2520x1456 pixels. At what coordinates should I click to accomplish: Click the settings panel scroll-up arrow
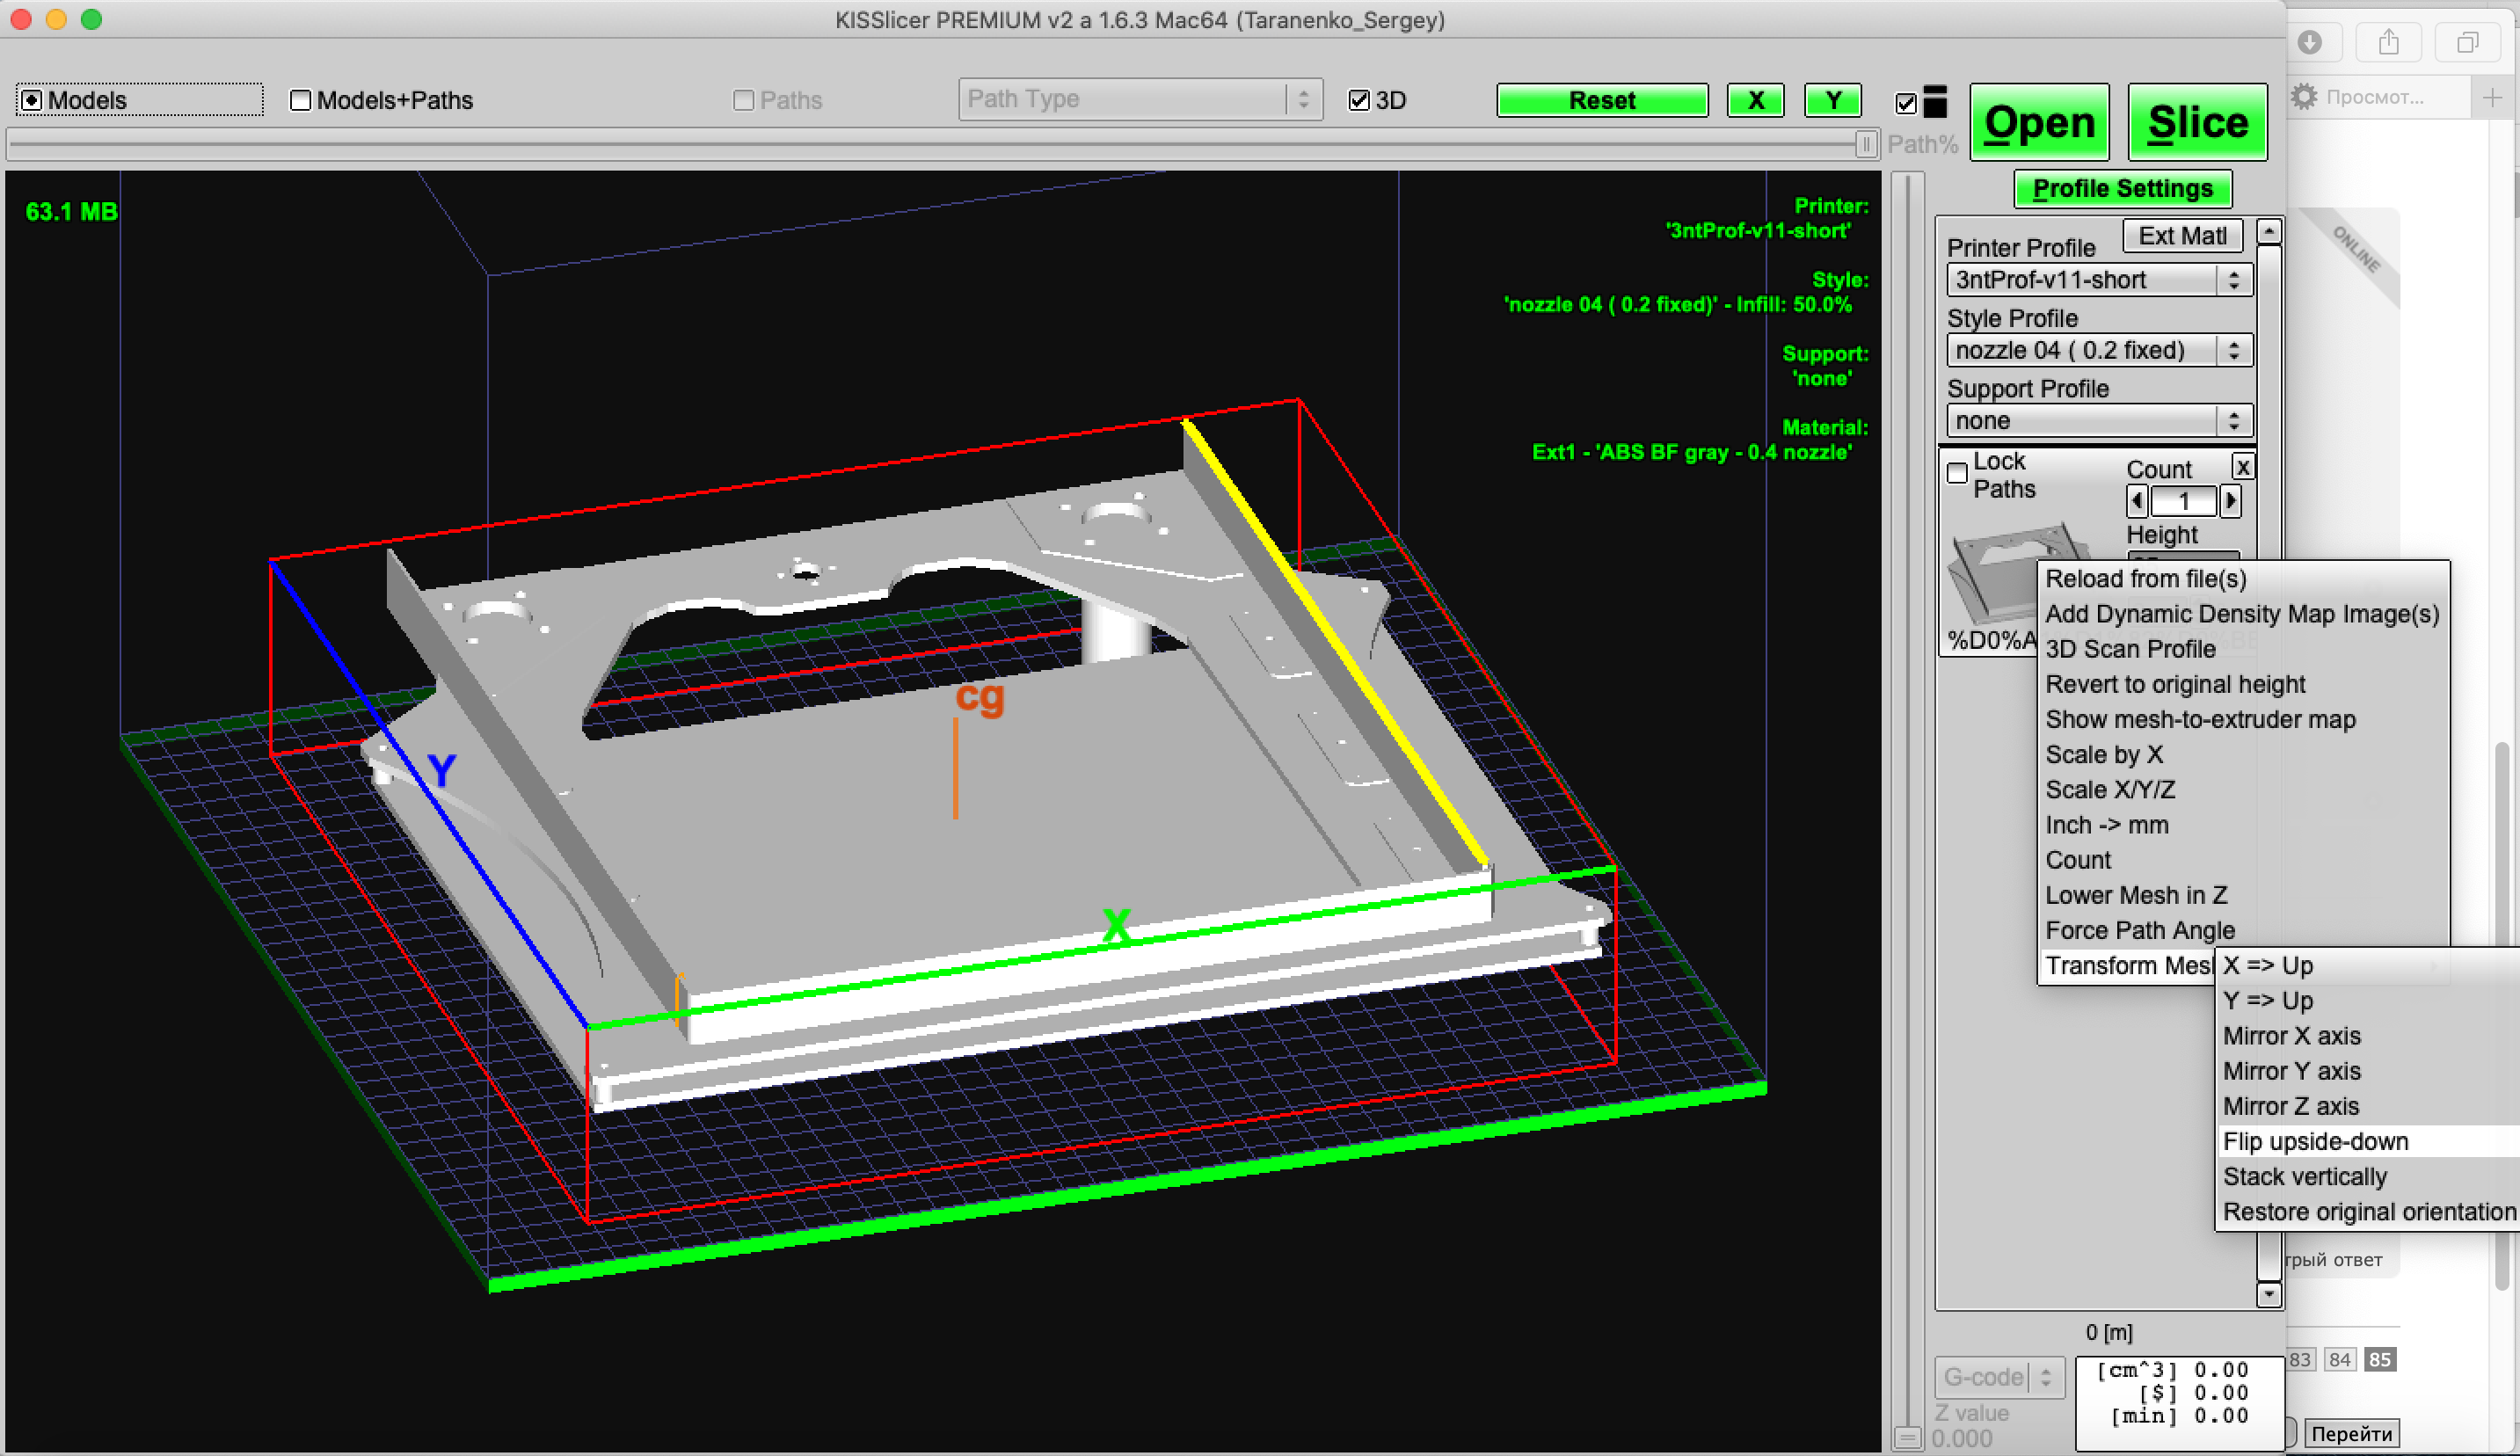[2269, 232]
